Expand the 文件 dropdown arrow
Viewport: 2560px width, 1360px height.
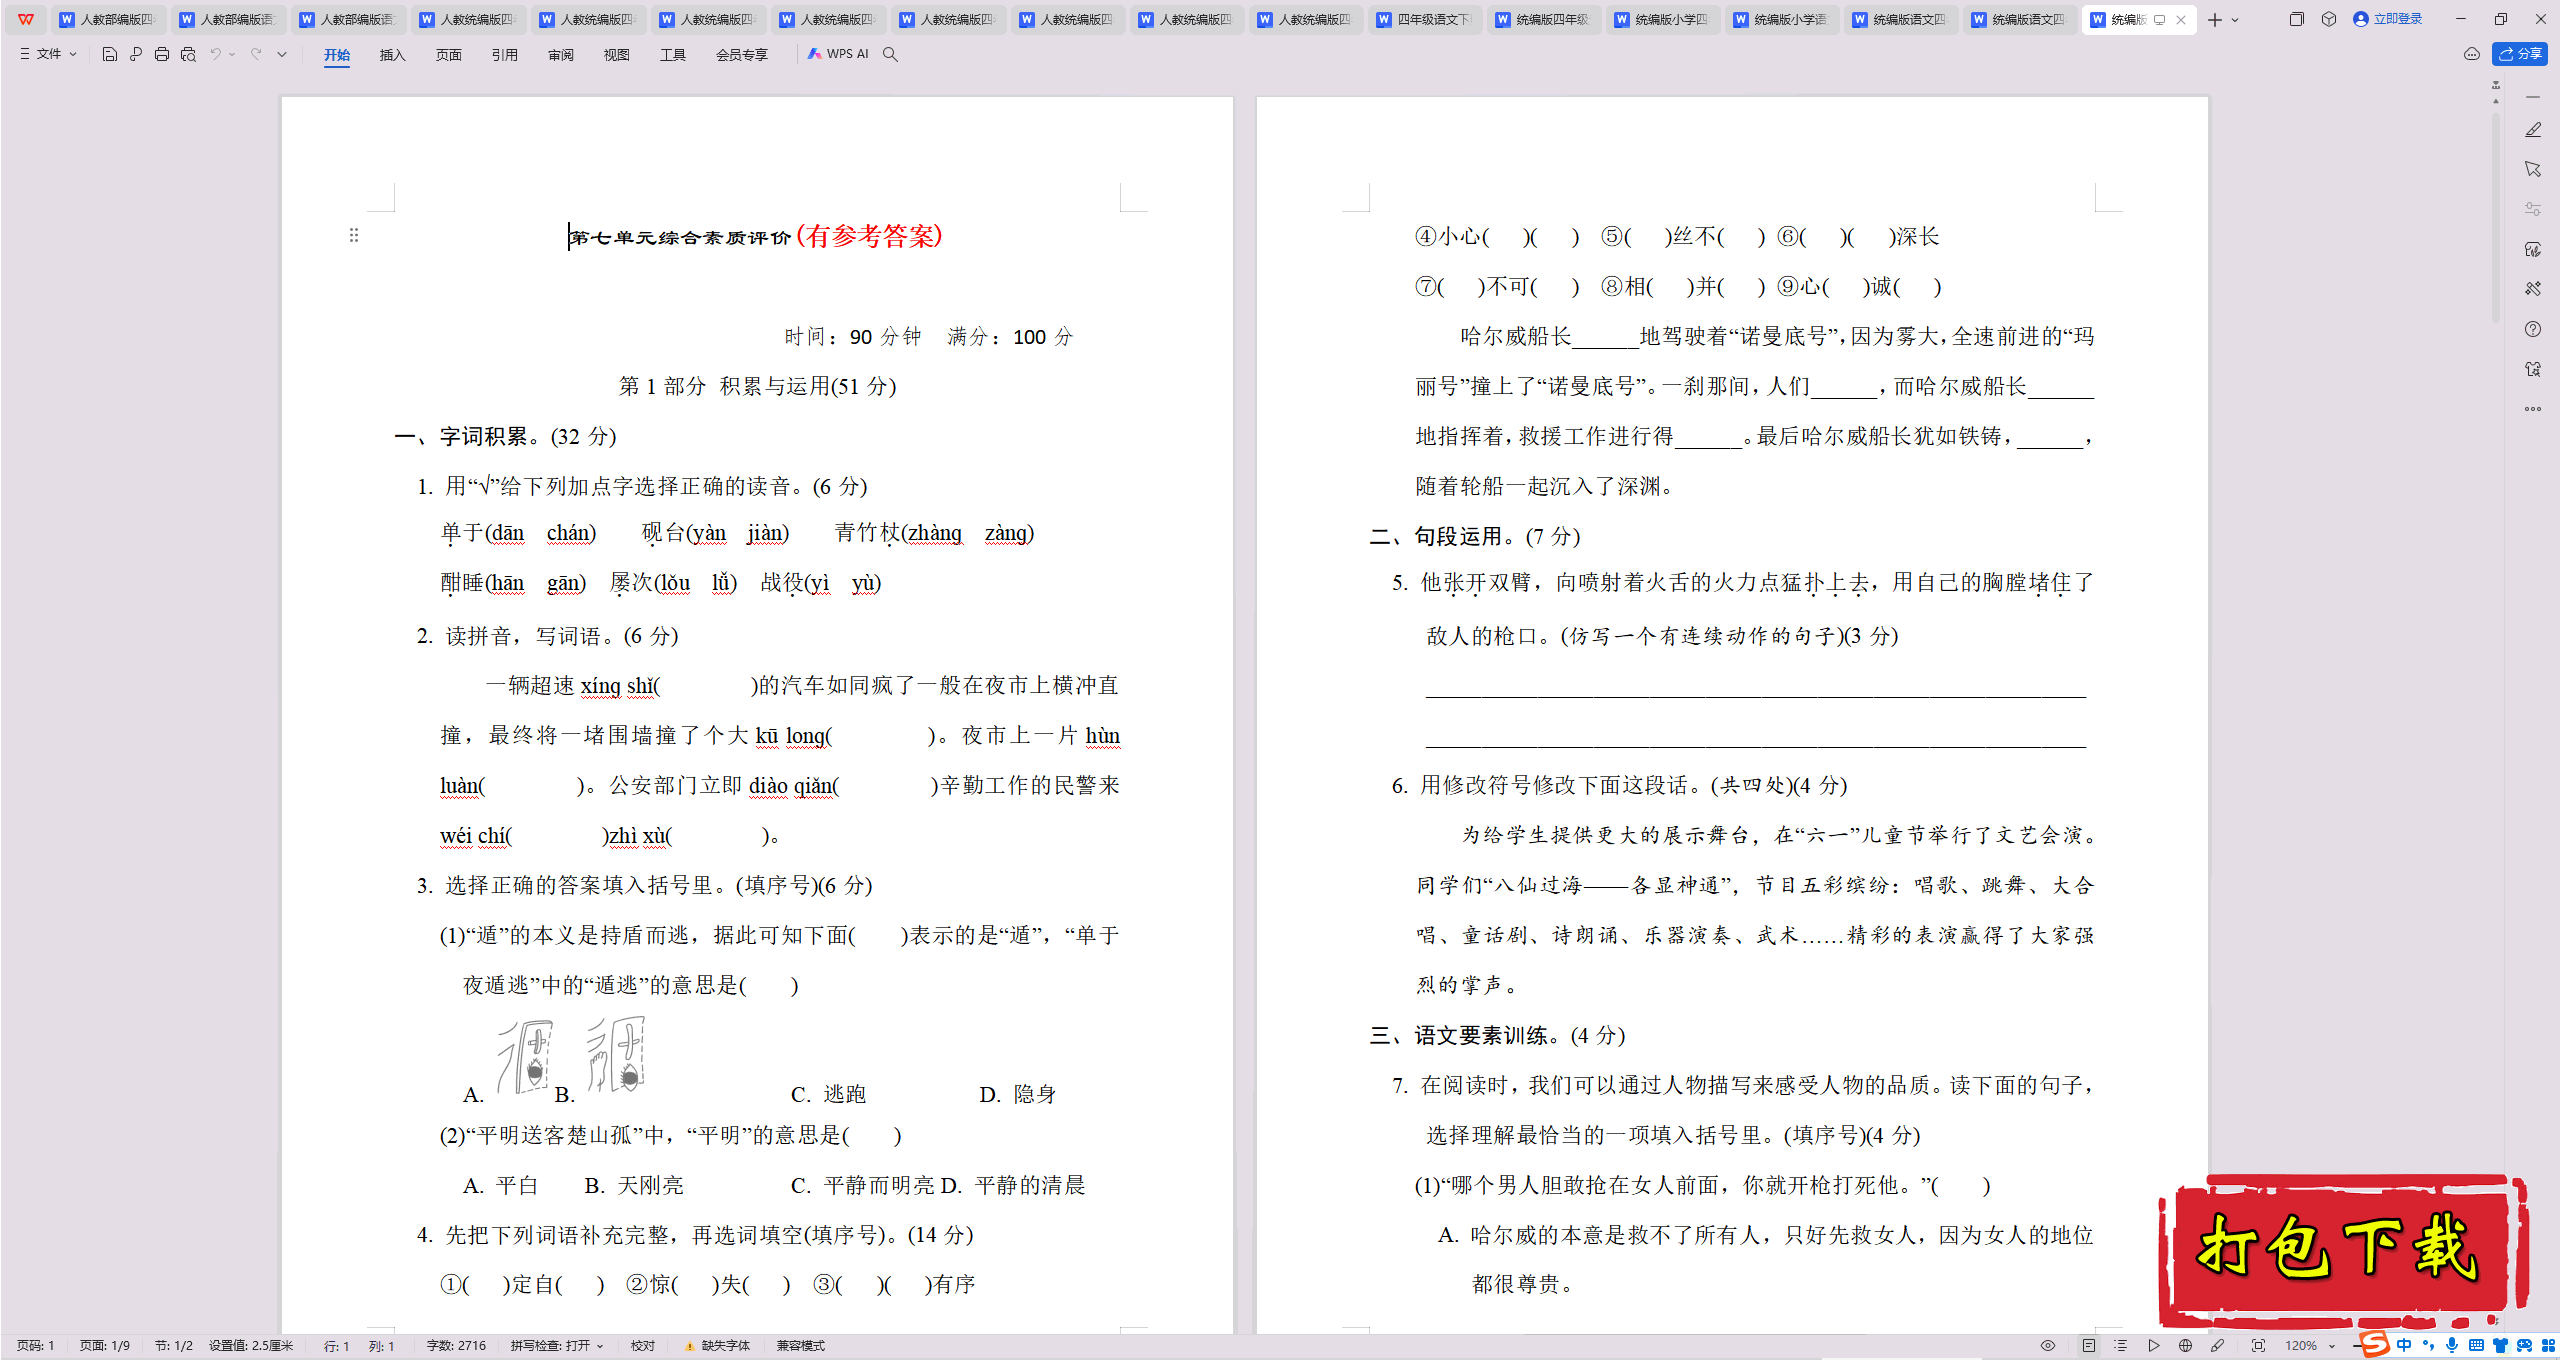73,54
